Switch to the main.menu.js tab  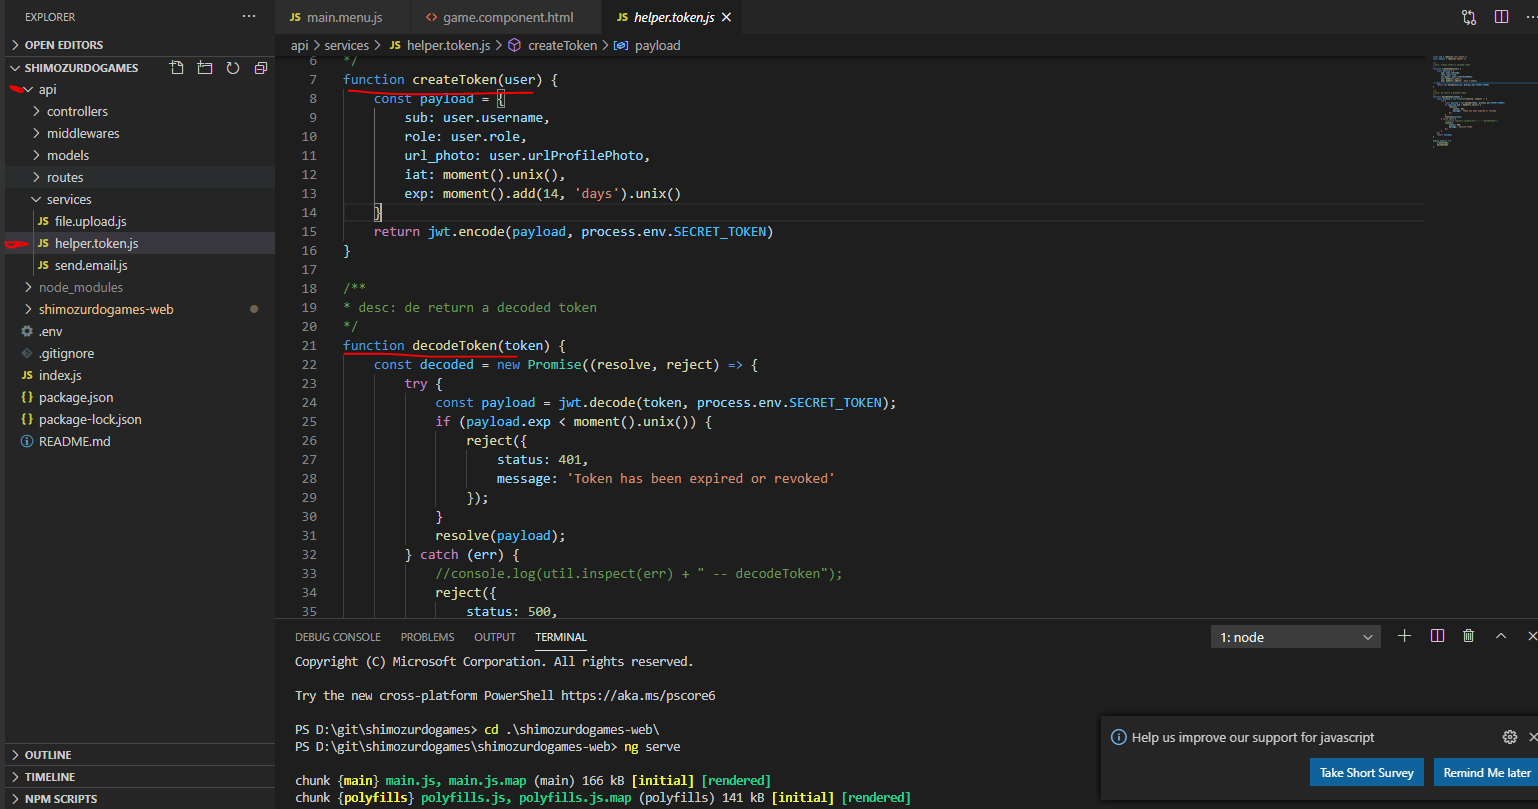(x=344, y=18)
